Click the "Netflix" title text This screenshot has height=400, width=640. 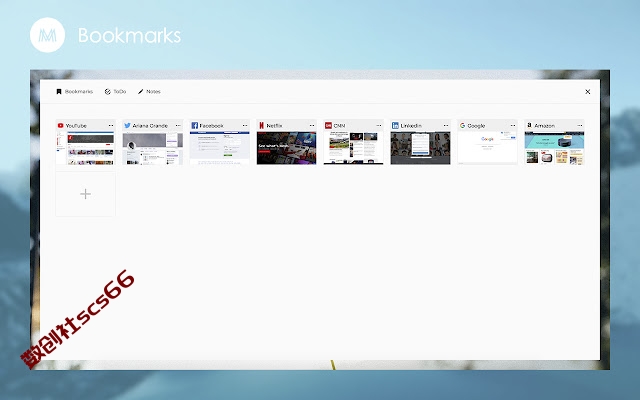(274, 126)
